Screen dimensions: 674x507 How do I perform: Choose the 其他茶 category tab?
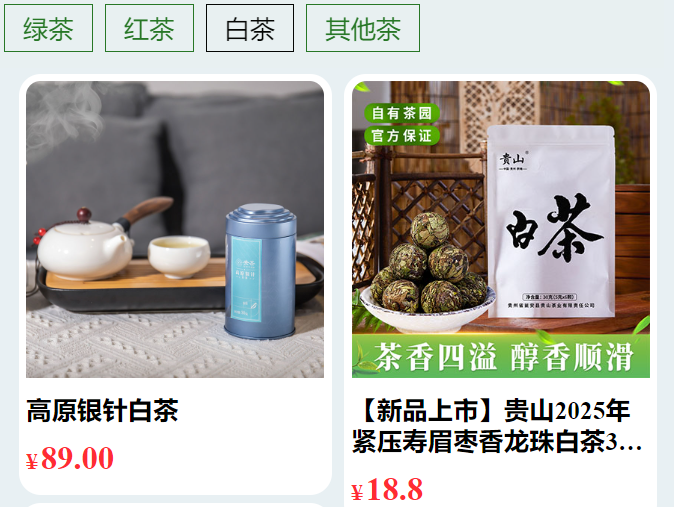click(x=363, y=28)
